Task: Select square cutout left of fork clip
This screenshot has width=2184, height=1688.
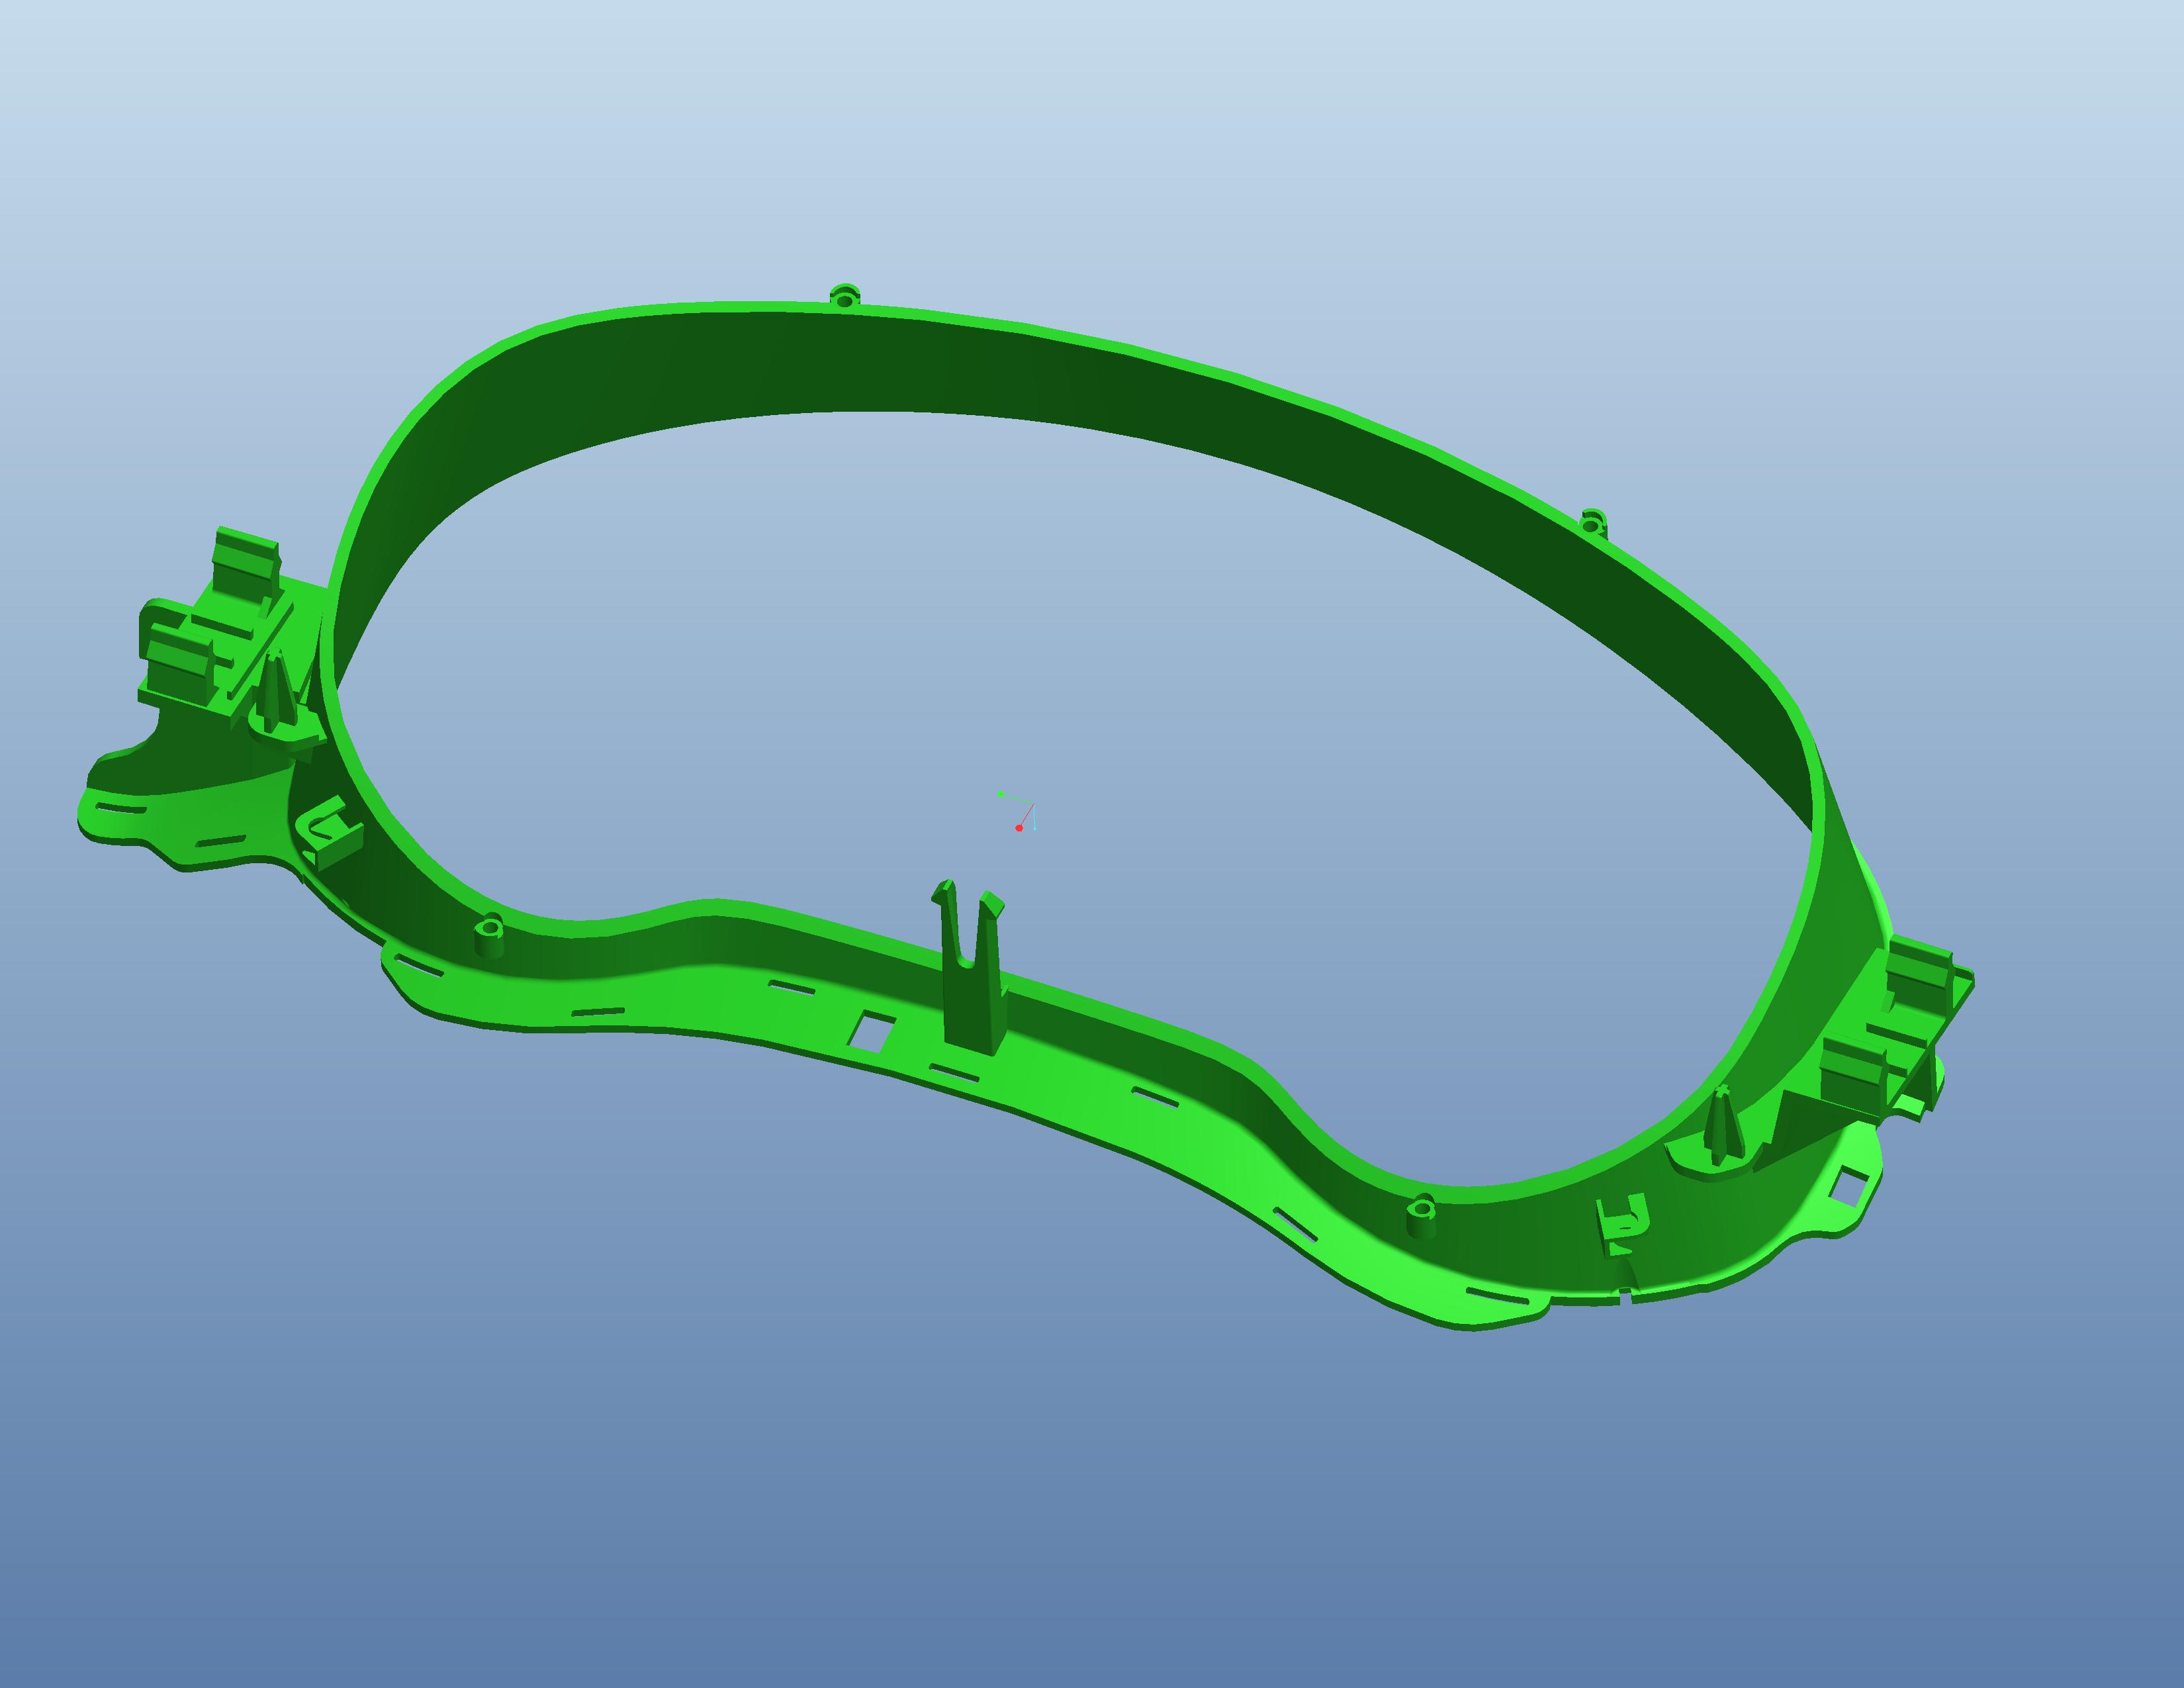Action: pos(871,1031)
